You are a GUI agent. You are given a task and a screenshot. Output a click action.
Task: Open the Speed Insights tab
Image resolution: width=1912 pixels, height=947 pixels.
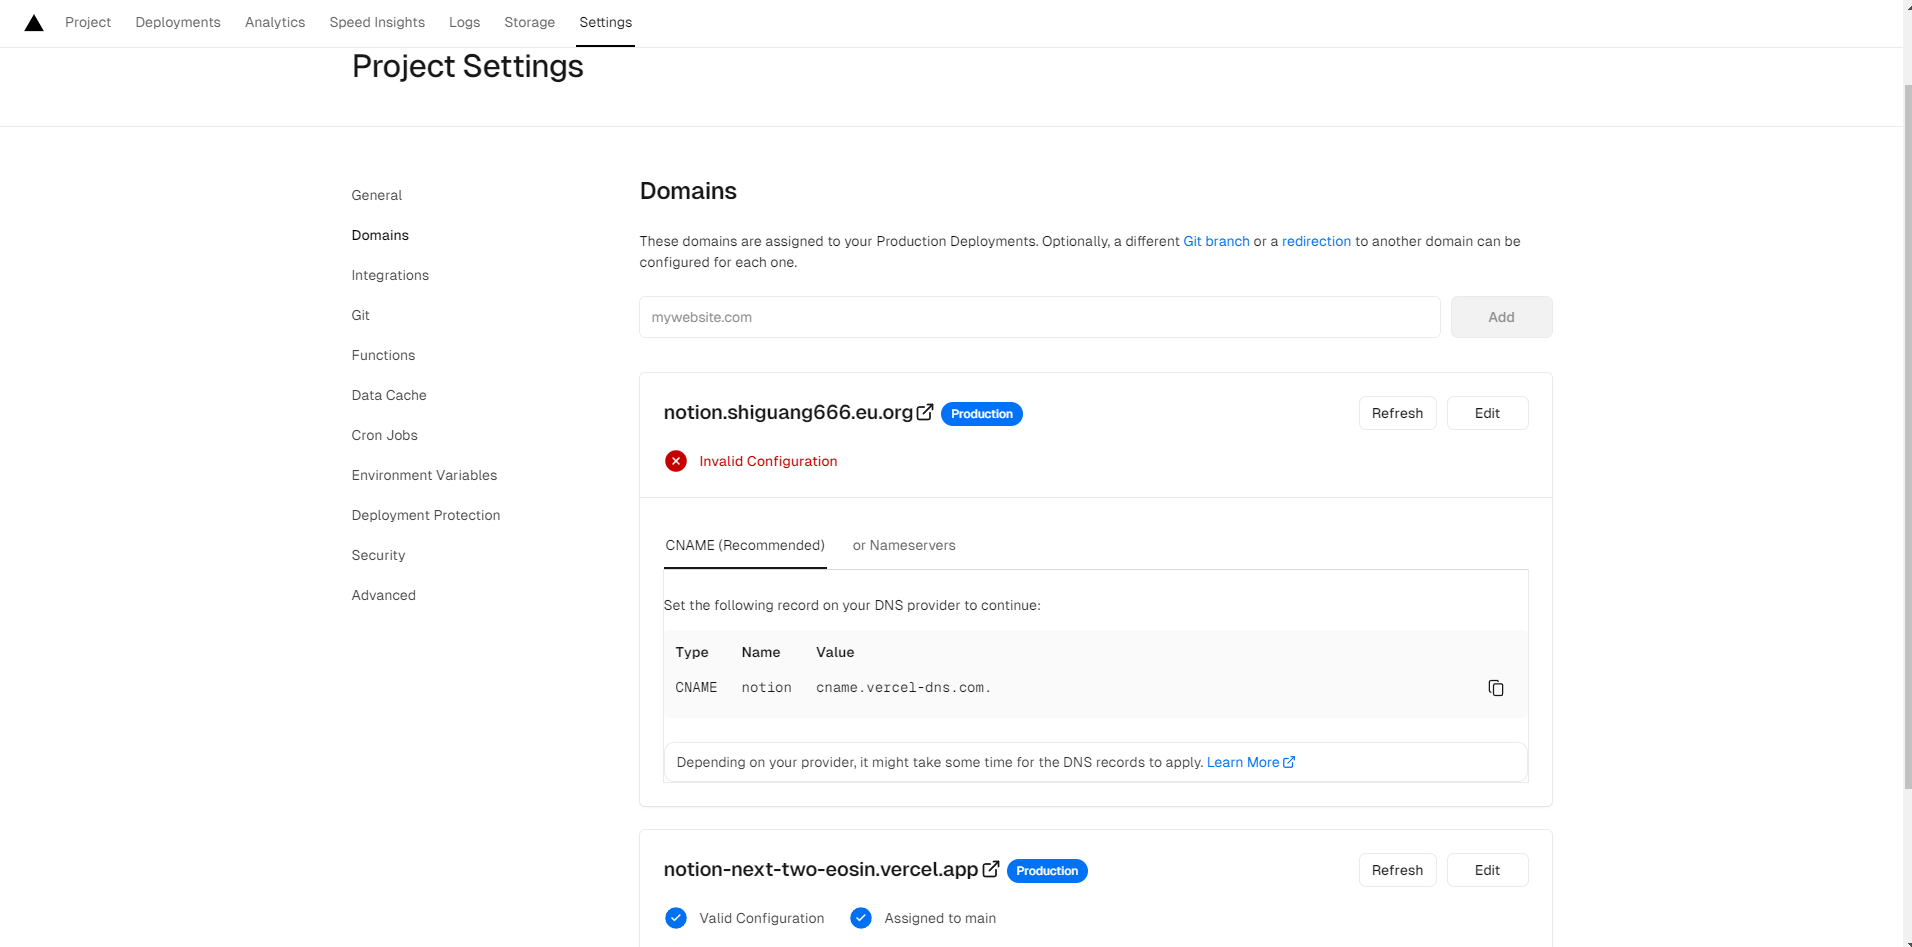pyautogui.click(x=377, y=22)
